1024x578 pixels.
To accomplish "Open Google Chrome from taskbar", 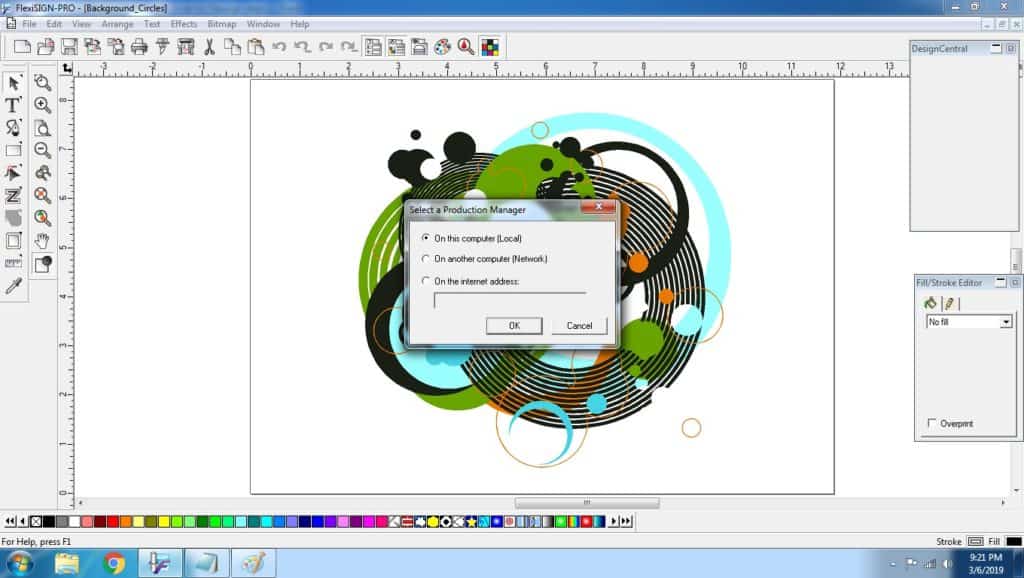I will pyautogui.click(x=114, y=563).
